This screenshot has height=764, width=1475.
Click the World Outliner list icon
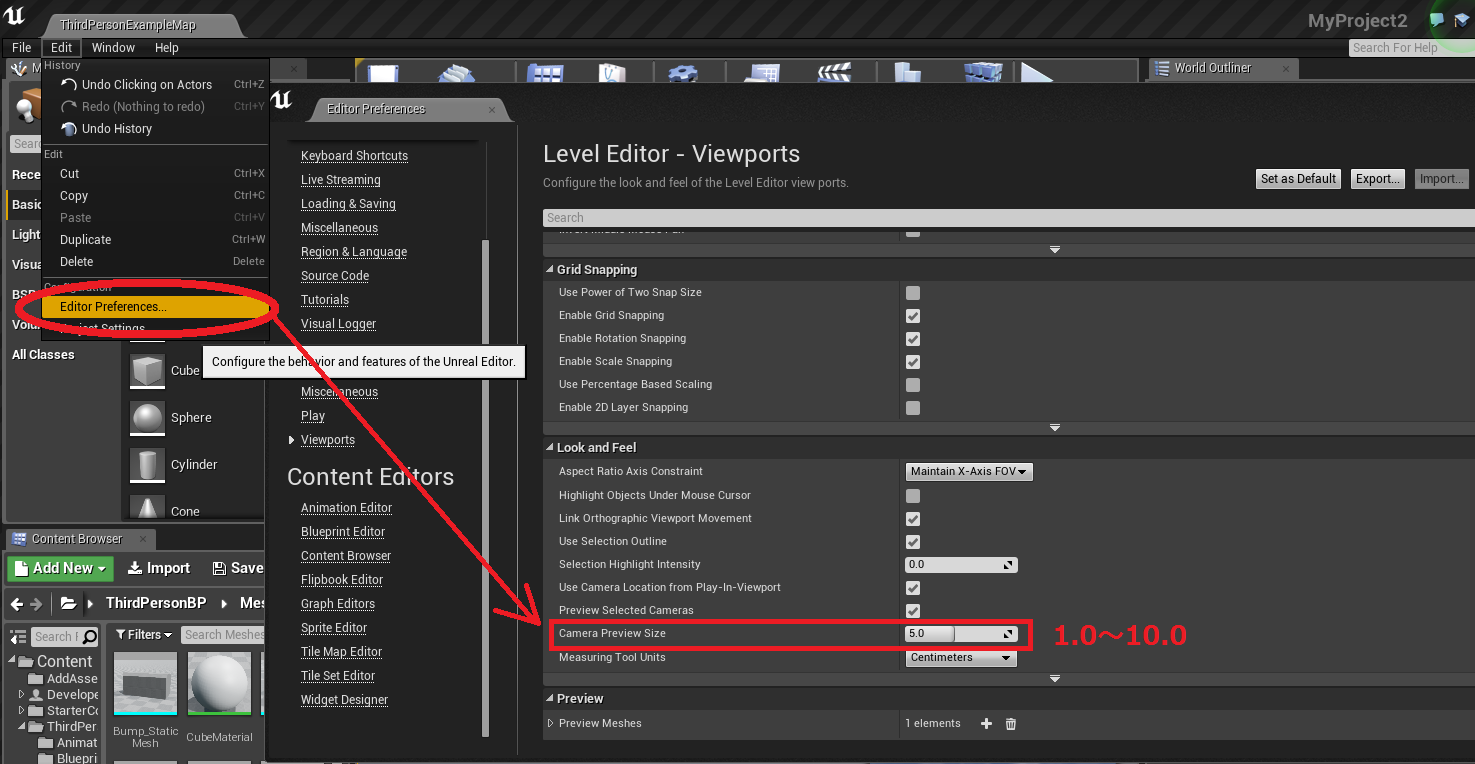(x=1162, y=68)
